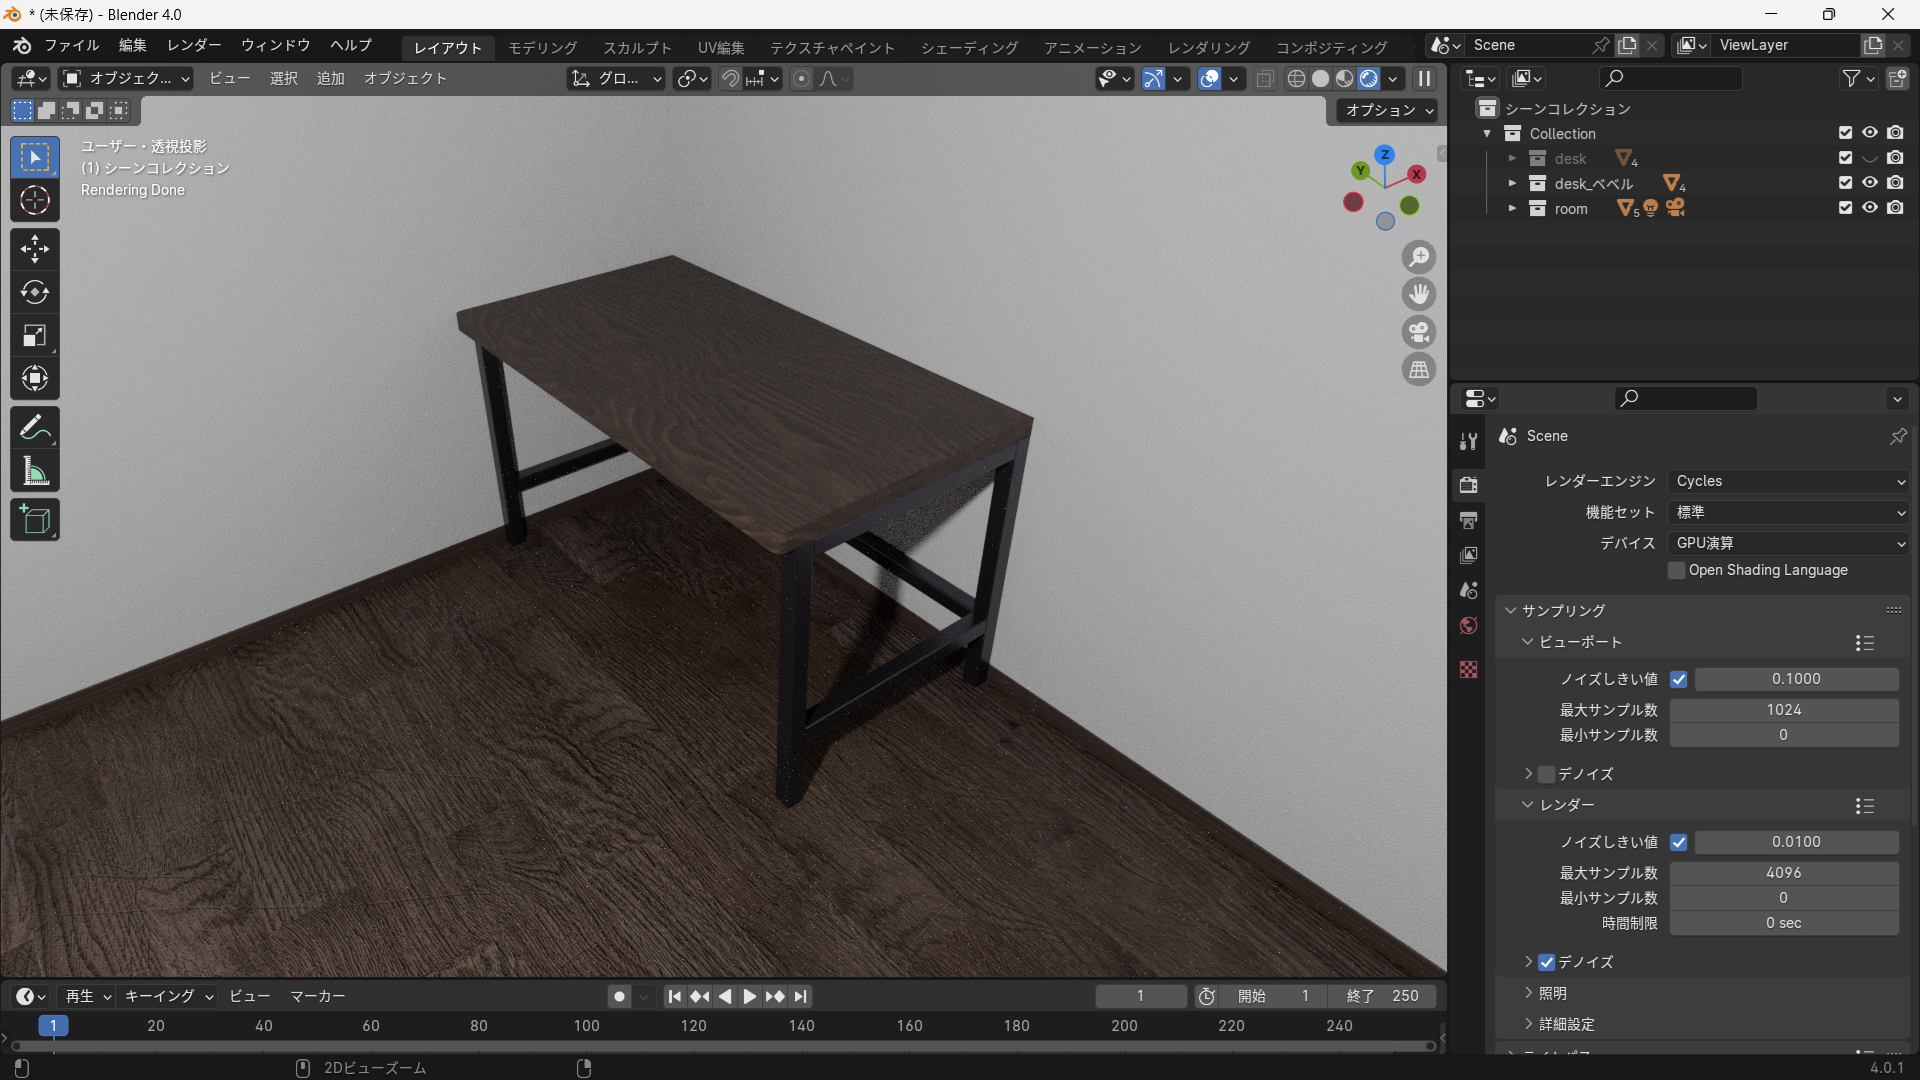
Task: Open the render engine Cycles dropdown
Action: 1788,481
